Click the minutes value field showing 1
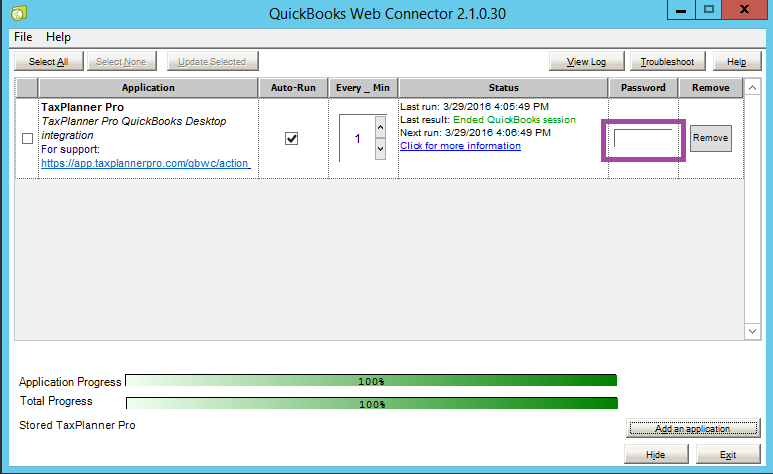This screenshot has height=474, width=773. [357, 139]
